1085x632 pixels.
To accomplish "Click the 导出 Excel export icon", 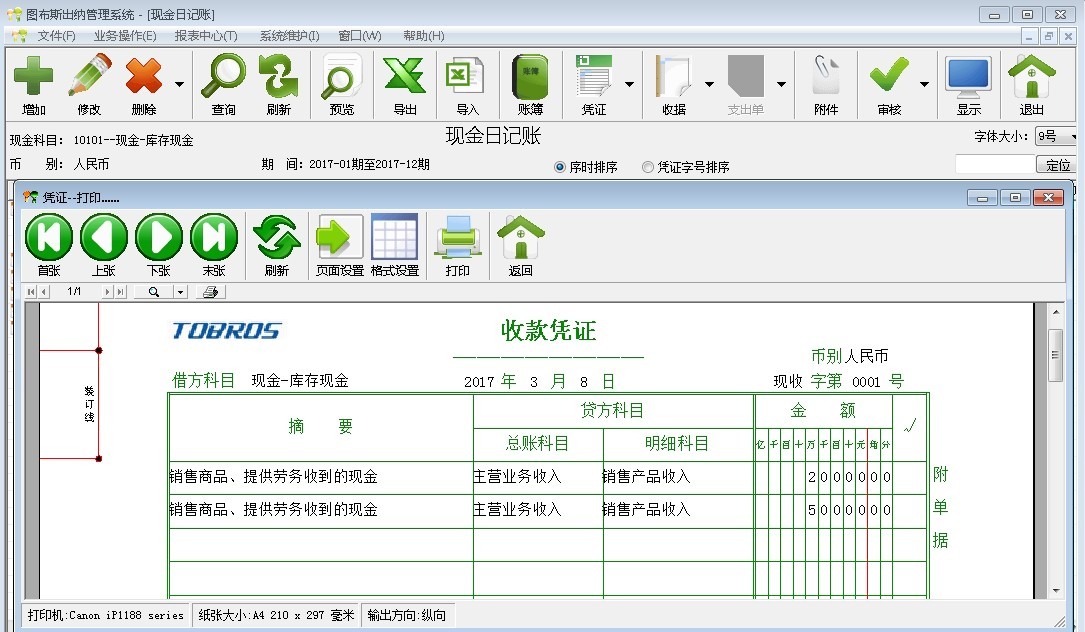I will point(405,76).
